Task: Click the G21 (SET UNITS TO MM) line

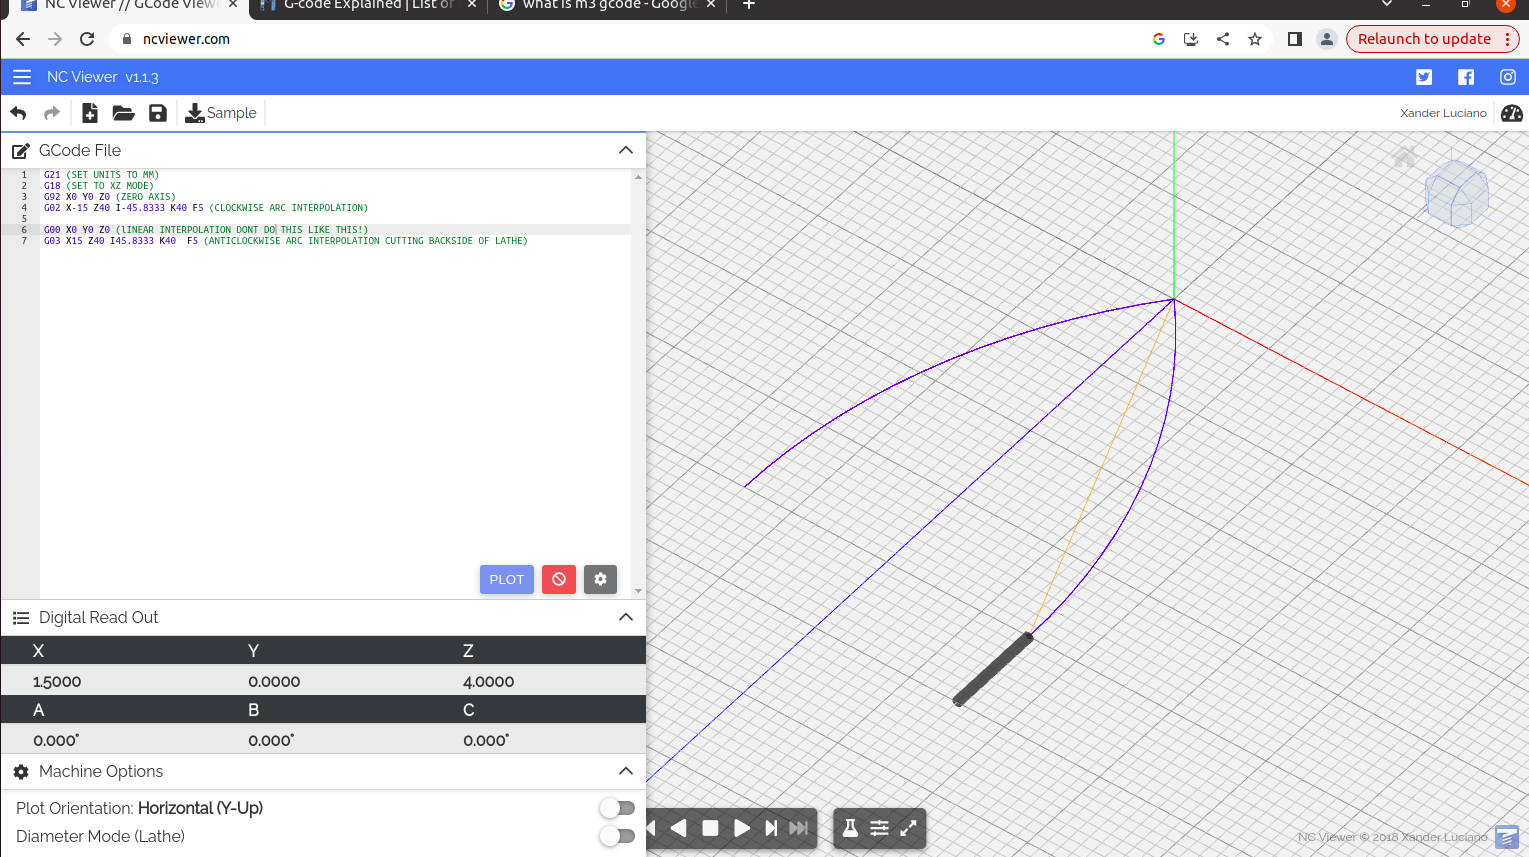Action: (101, 175)
